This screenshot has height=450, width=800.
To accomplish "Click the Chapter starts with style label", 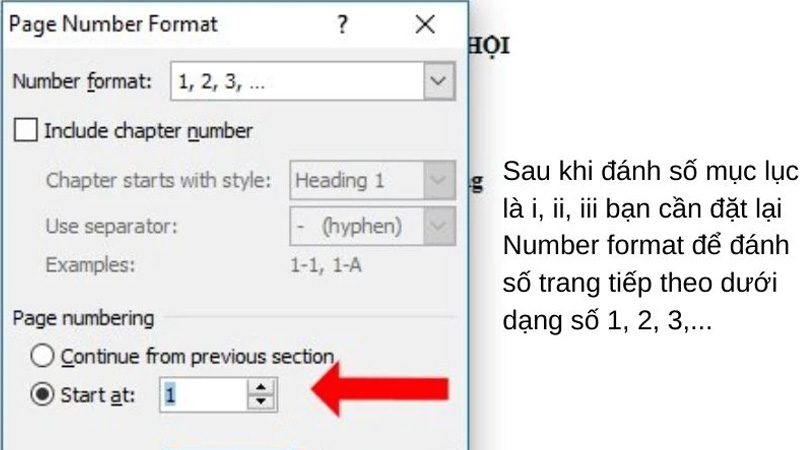I will pyautogui.click(x=158, y=180).
